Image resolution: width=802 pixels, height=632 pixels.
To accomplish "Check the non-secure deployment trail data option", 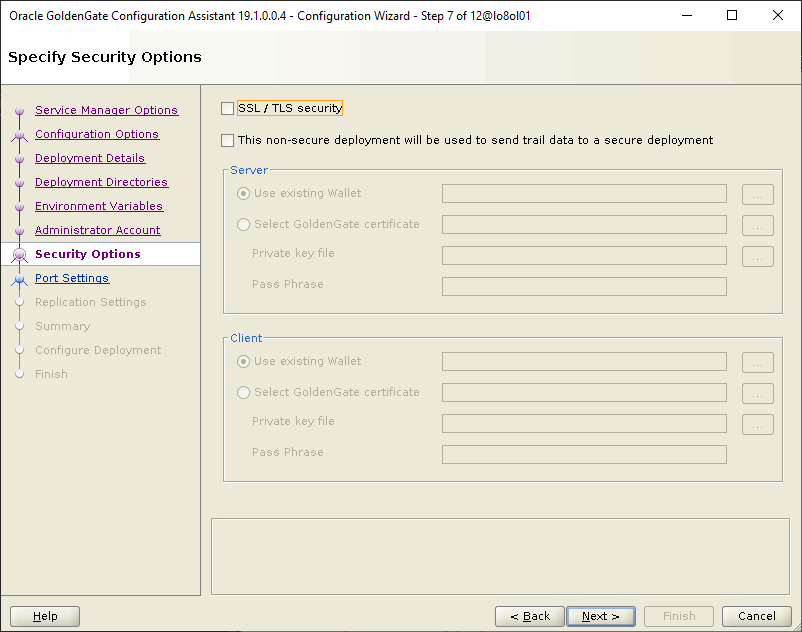I will 228,140.
